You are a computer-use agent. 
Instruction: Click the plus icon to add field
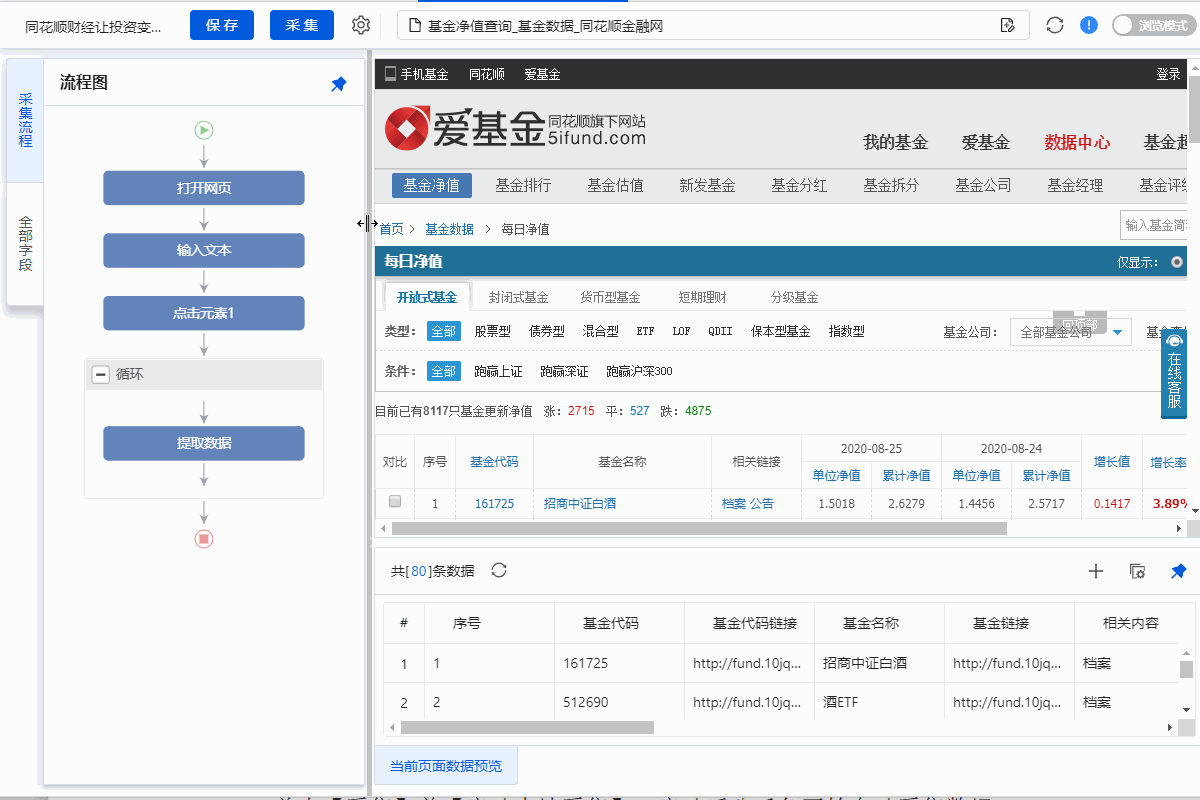(1096, 571)
